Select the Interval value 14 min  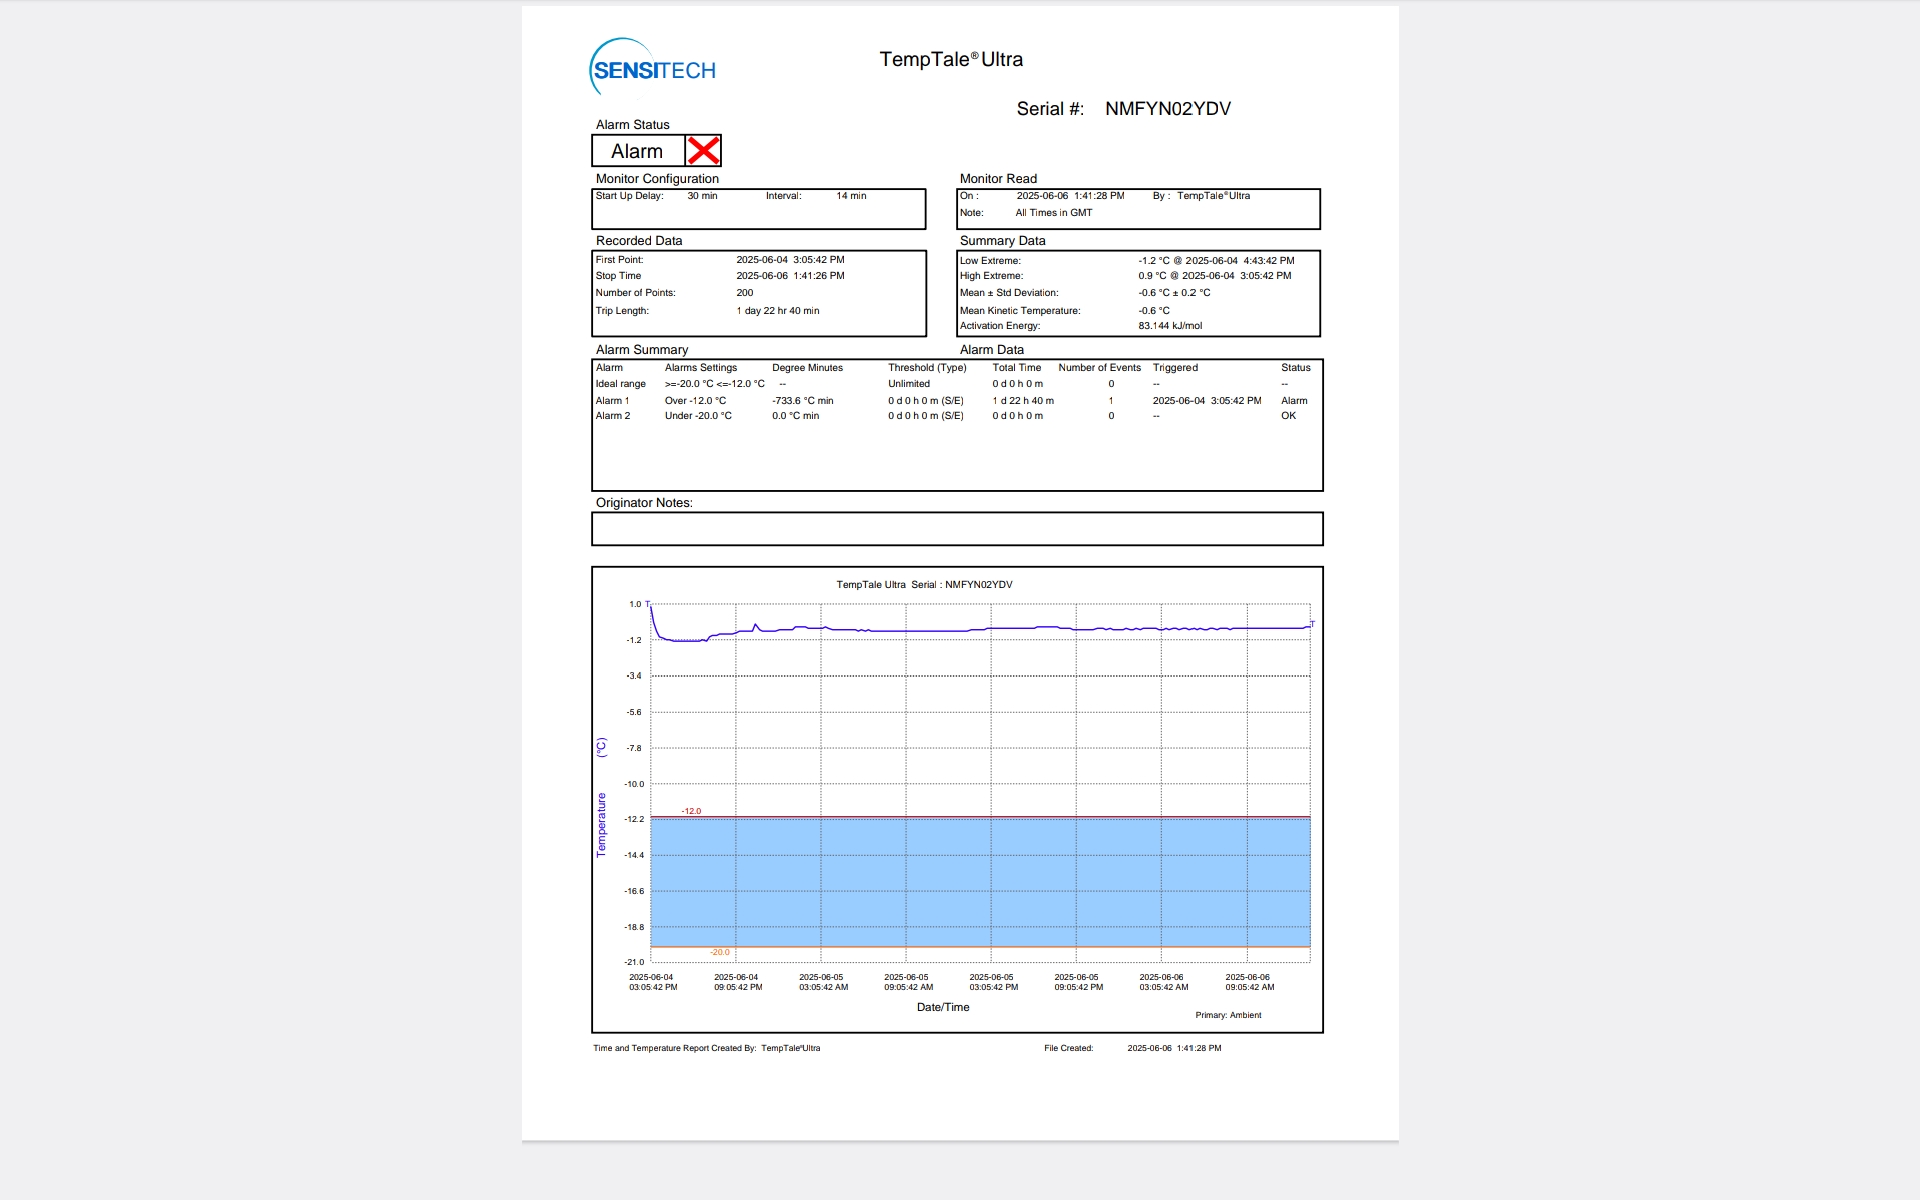851,196
